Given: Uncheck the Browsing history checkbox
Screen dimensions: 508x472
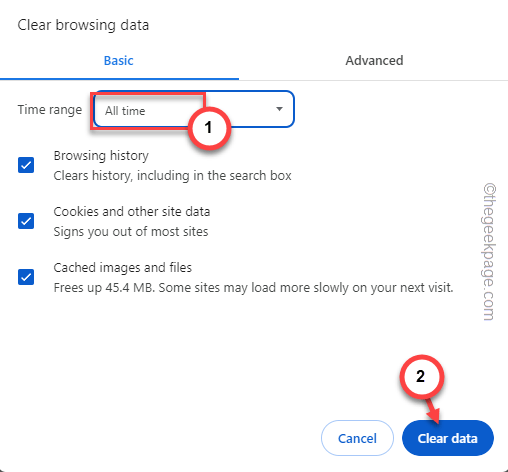Looking at the screenshot, I should coord(26,165).
